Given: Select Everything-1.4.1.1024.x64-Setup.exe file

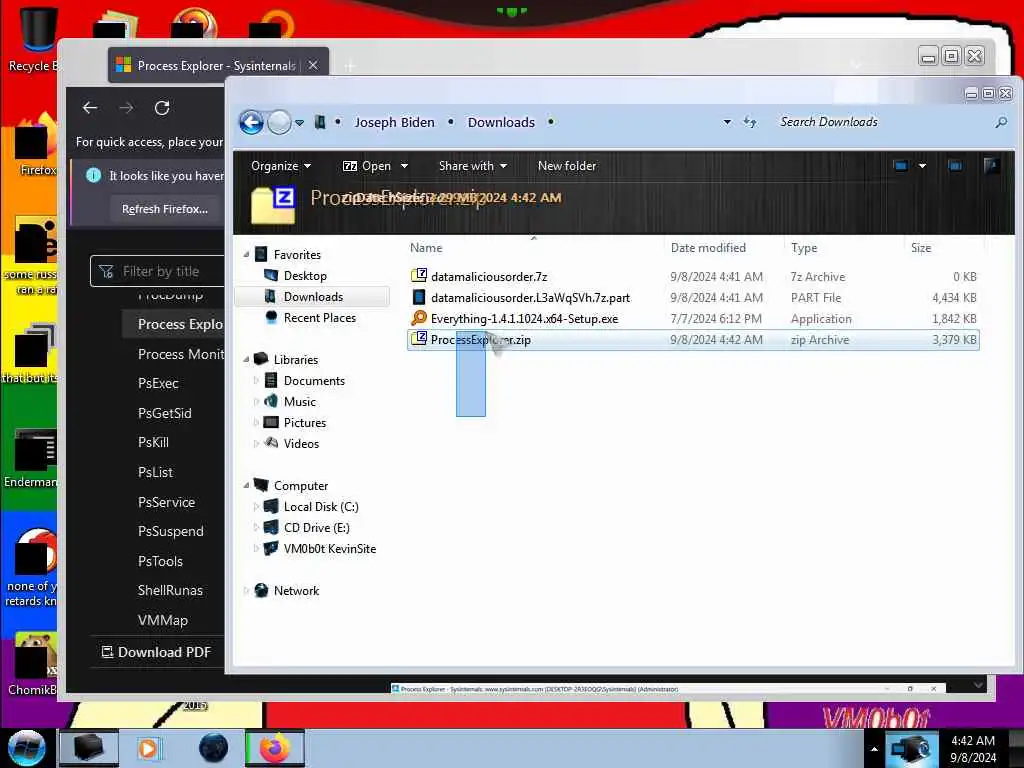Looking at the screenshot, I should tap(693, 319).
